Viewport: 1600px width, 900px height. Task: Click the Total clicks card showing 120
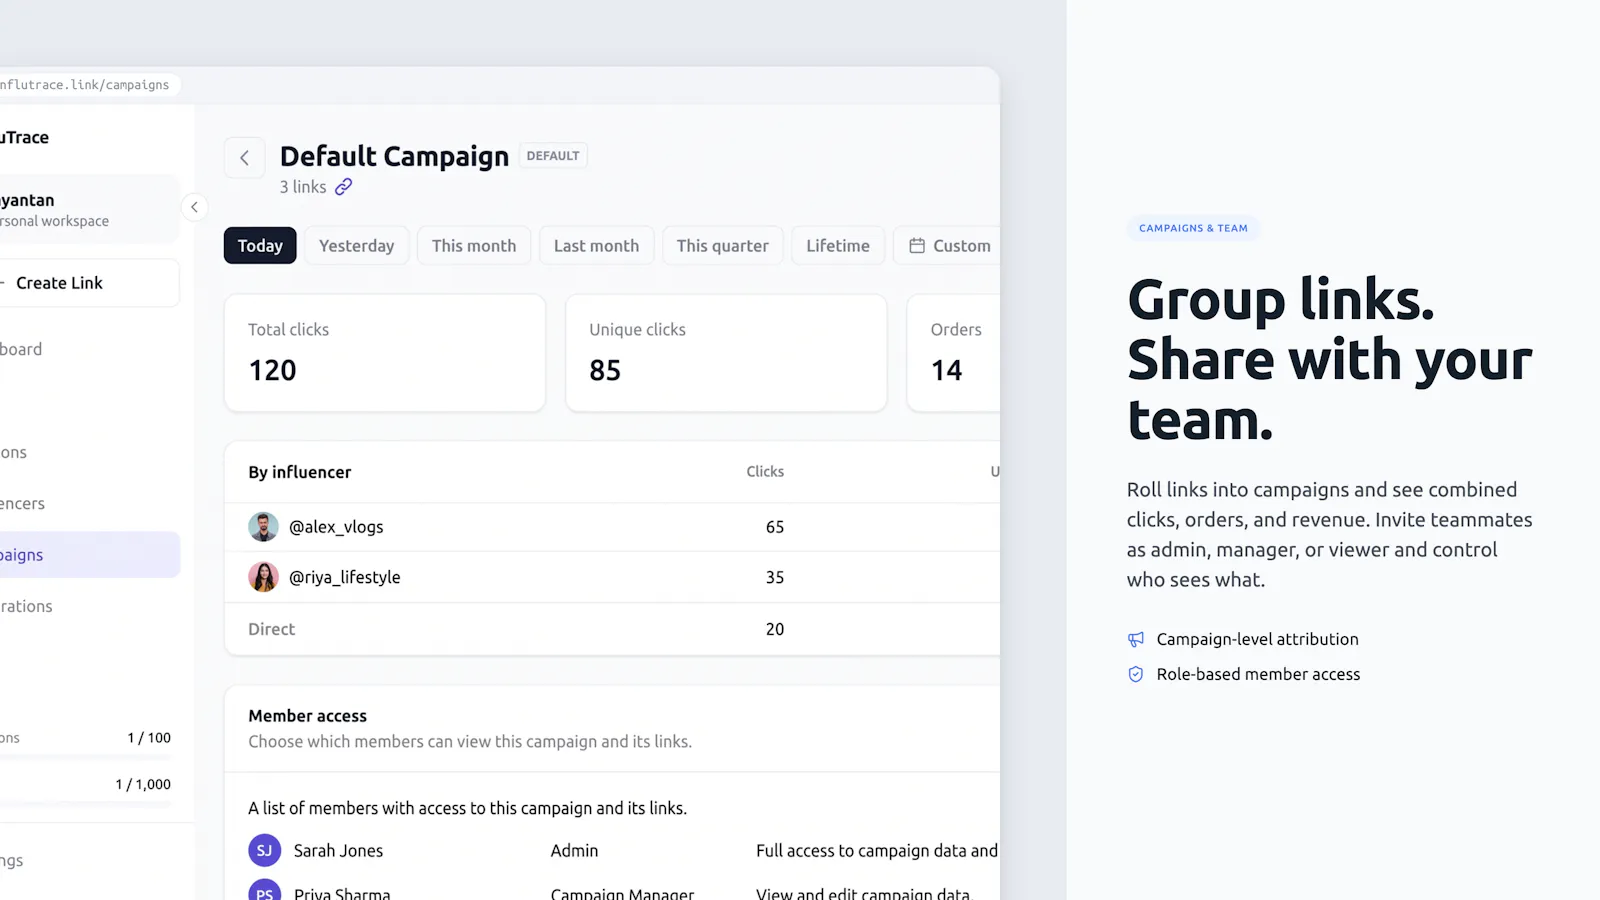[385, 352]
